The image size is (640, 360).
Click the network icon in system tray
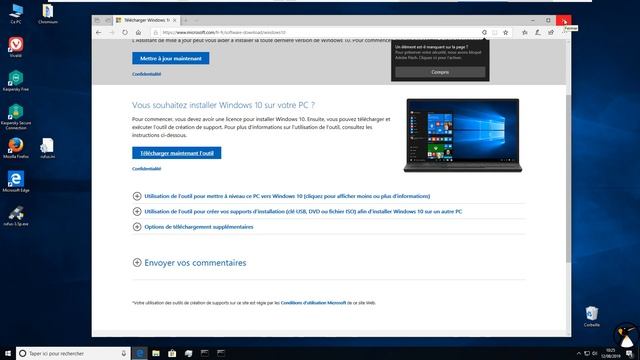pyautogui.click(x=587, y=353)
